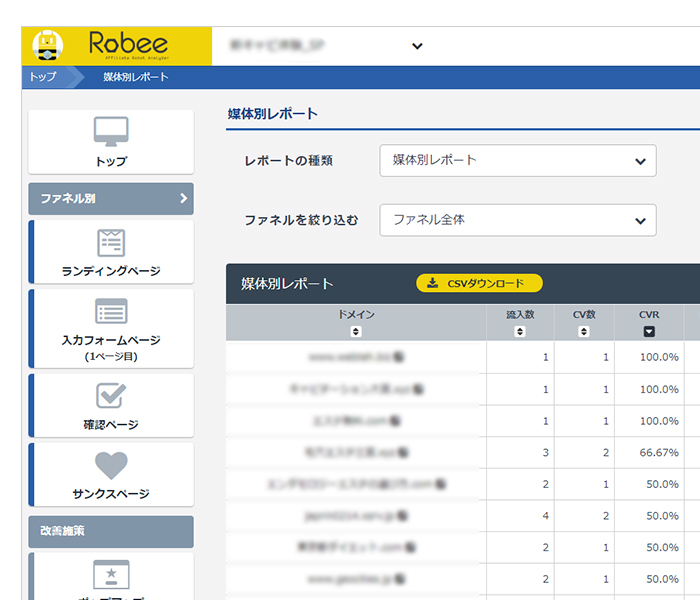Sort by 流入数 column arrows

pyautogui.click(x=520, y=331)
